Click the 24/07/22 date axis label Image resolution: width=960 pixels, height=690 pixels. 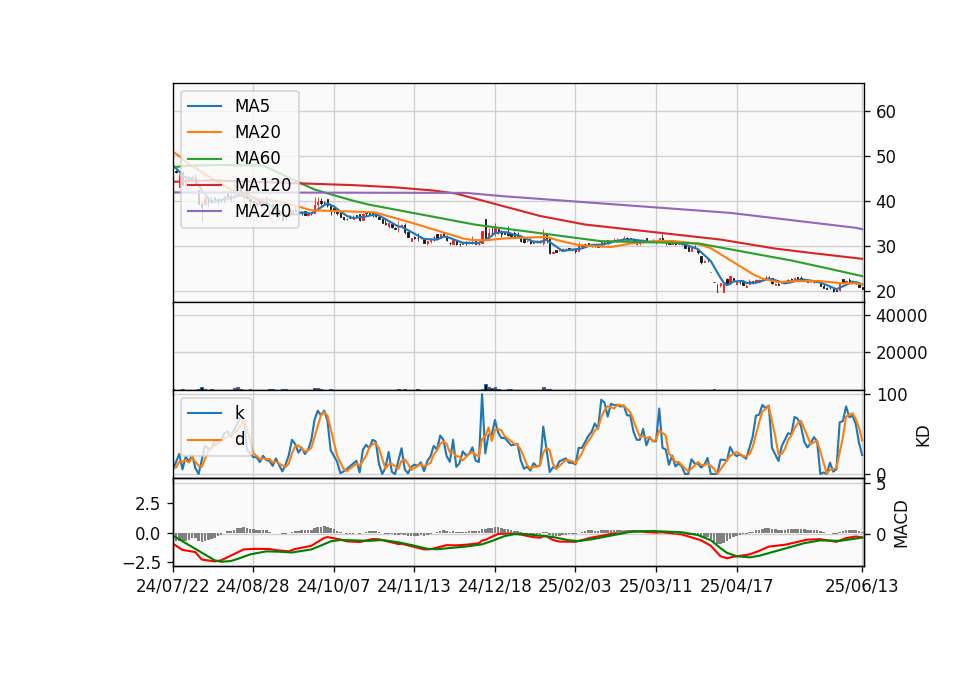173,586
